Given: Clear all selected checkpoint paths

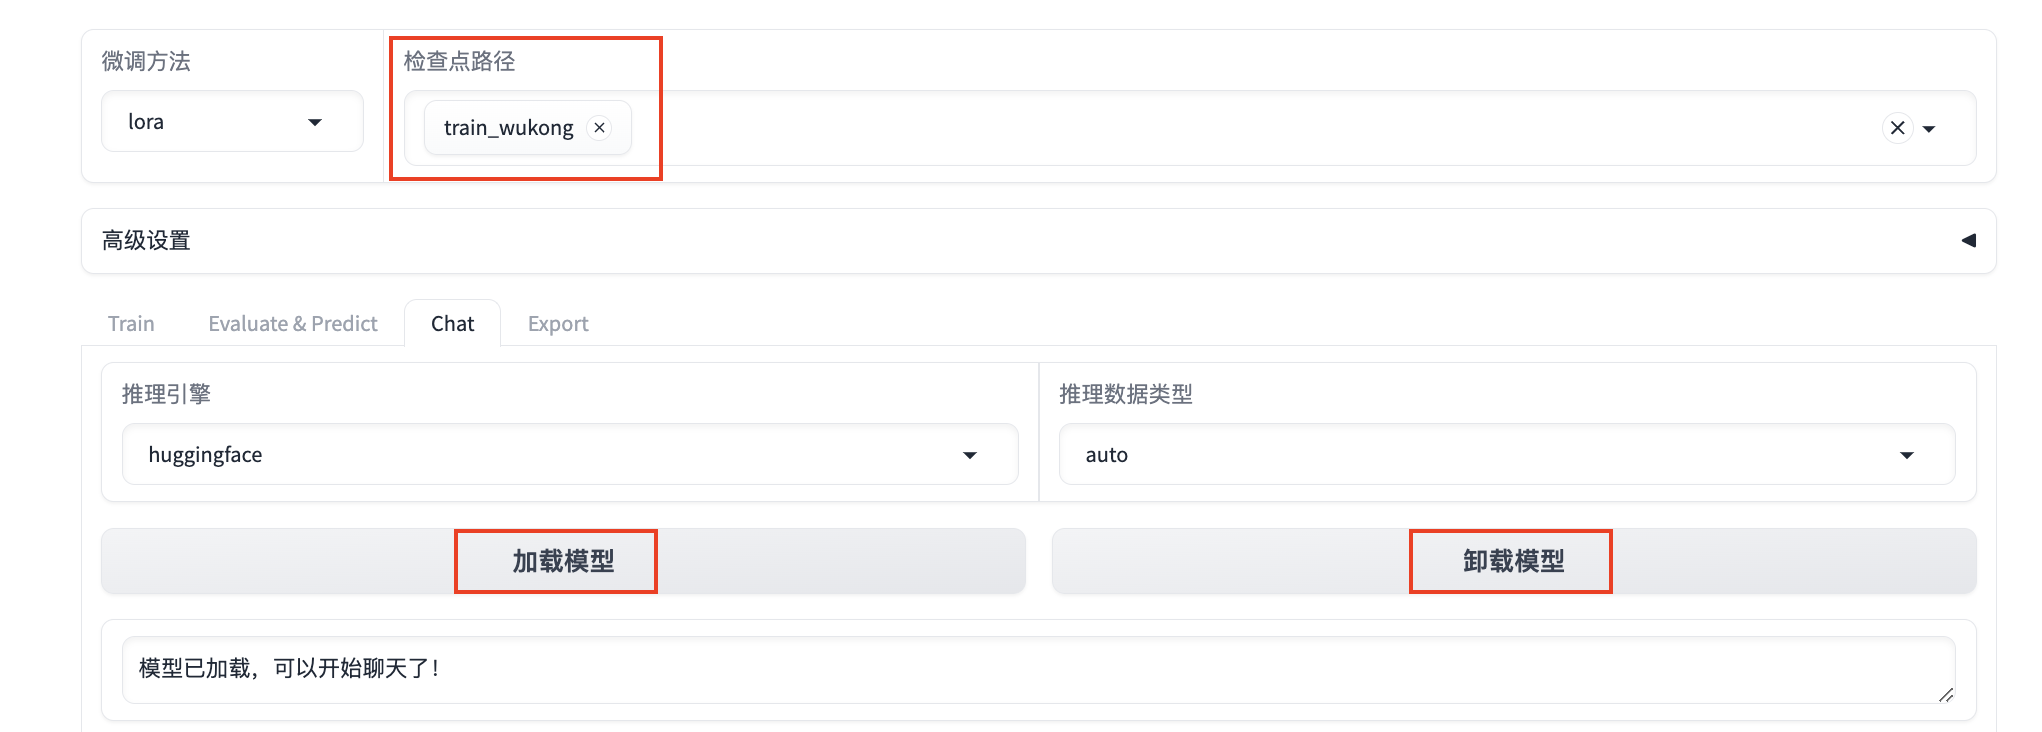Looking at the screenshot, I should tap(1897, 128).
